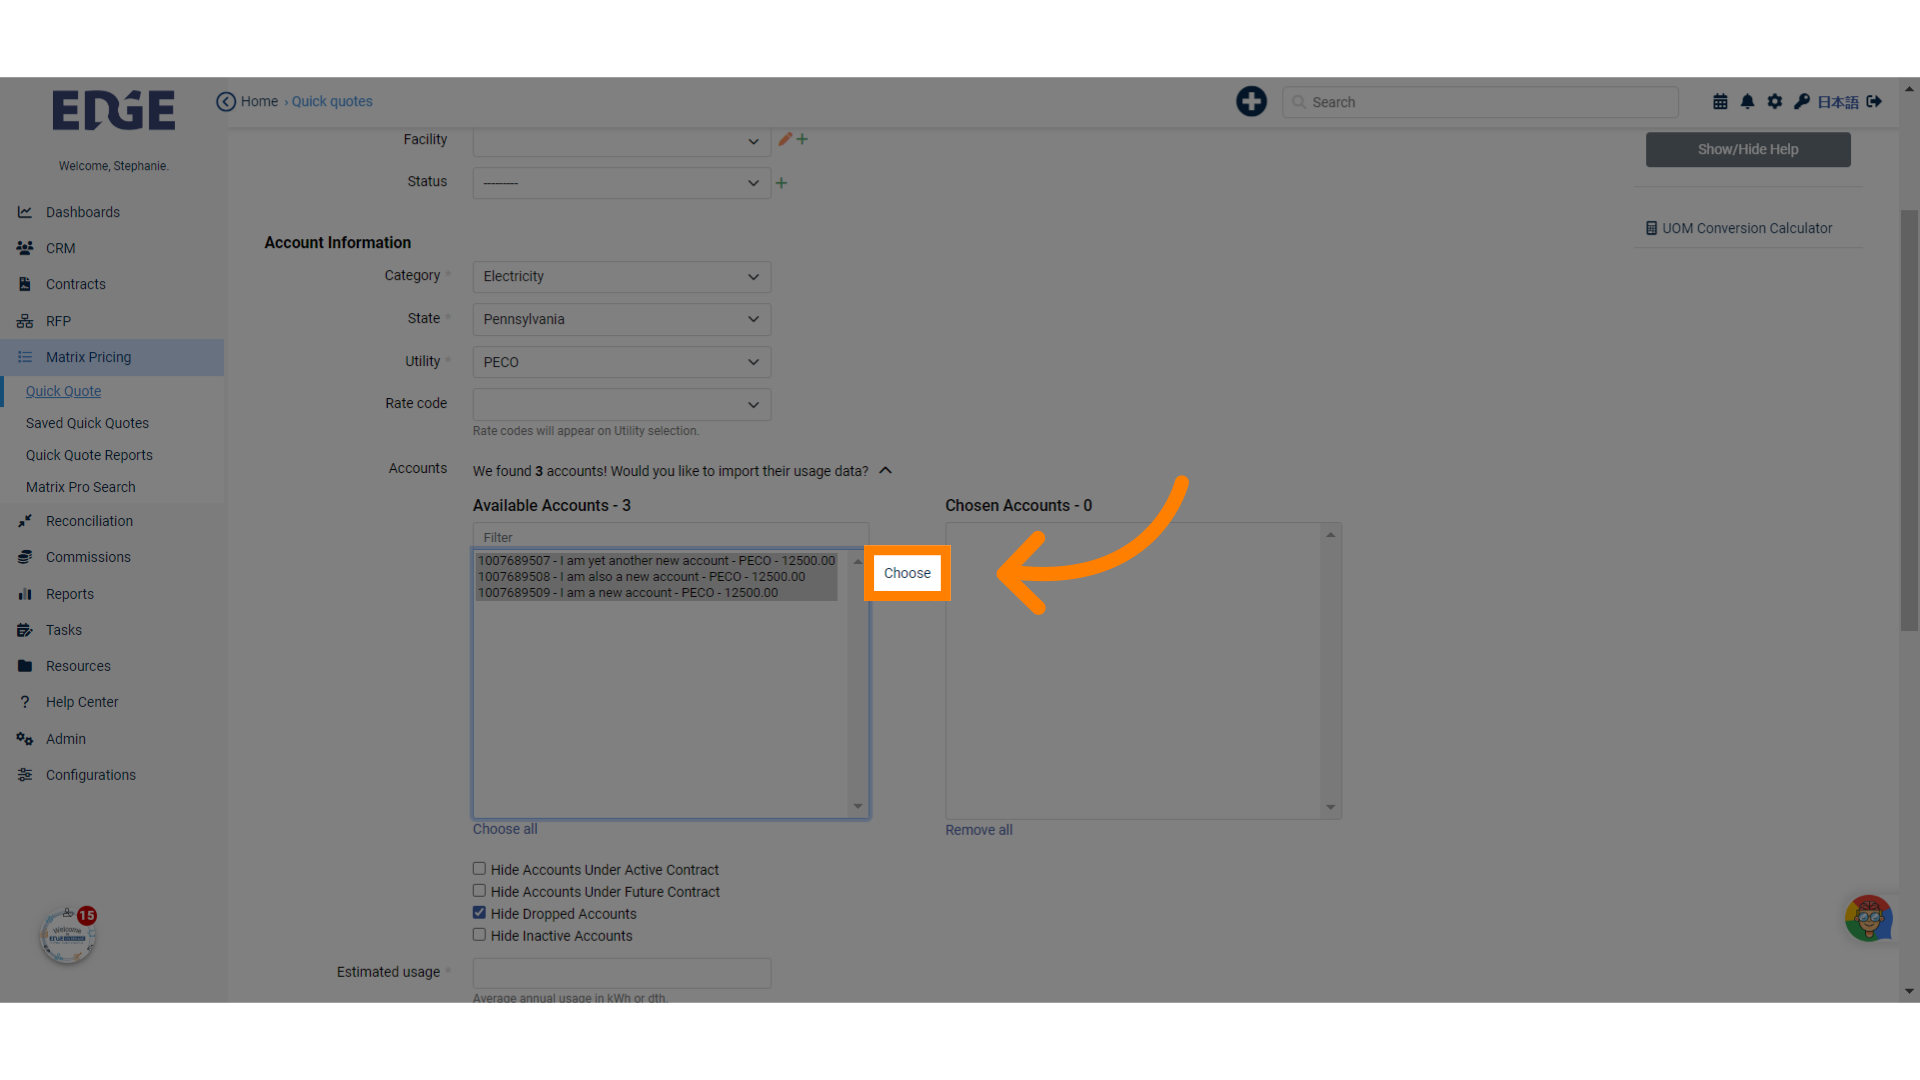1920x1080 pixels.
Task: Switch language via 日本語 link
Action: [1838, 102]
